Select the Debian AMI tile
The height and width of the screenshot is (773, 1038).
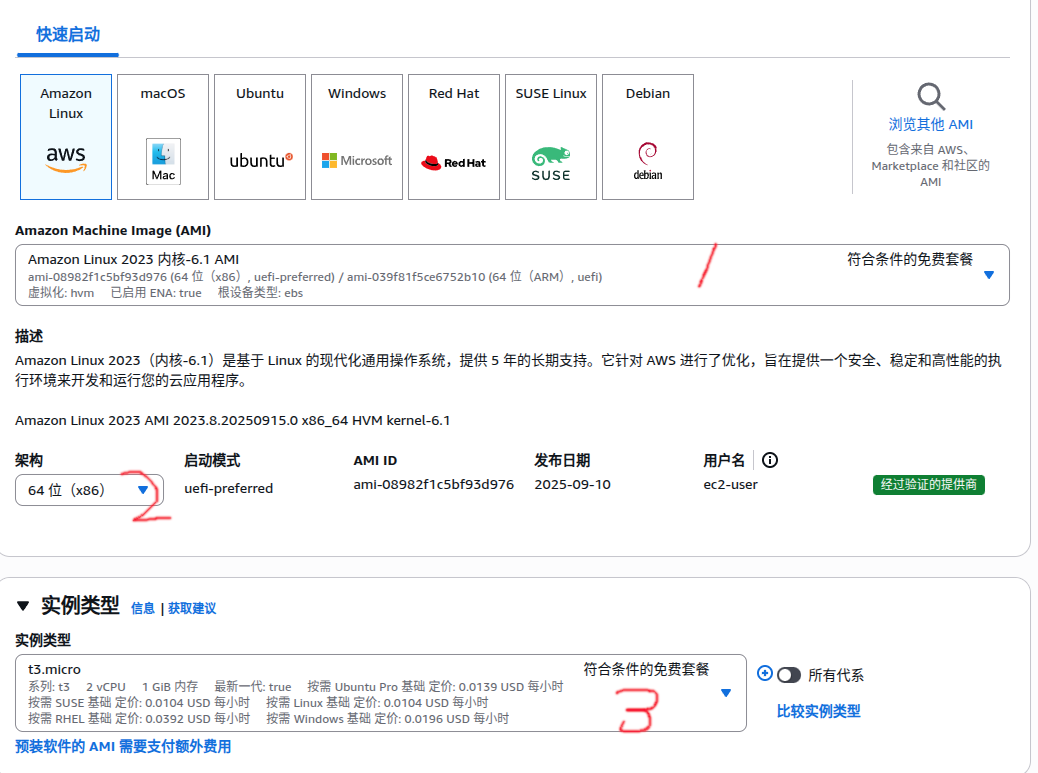tap(648, 137)
